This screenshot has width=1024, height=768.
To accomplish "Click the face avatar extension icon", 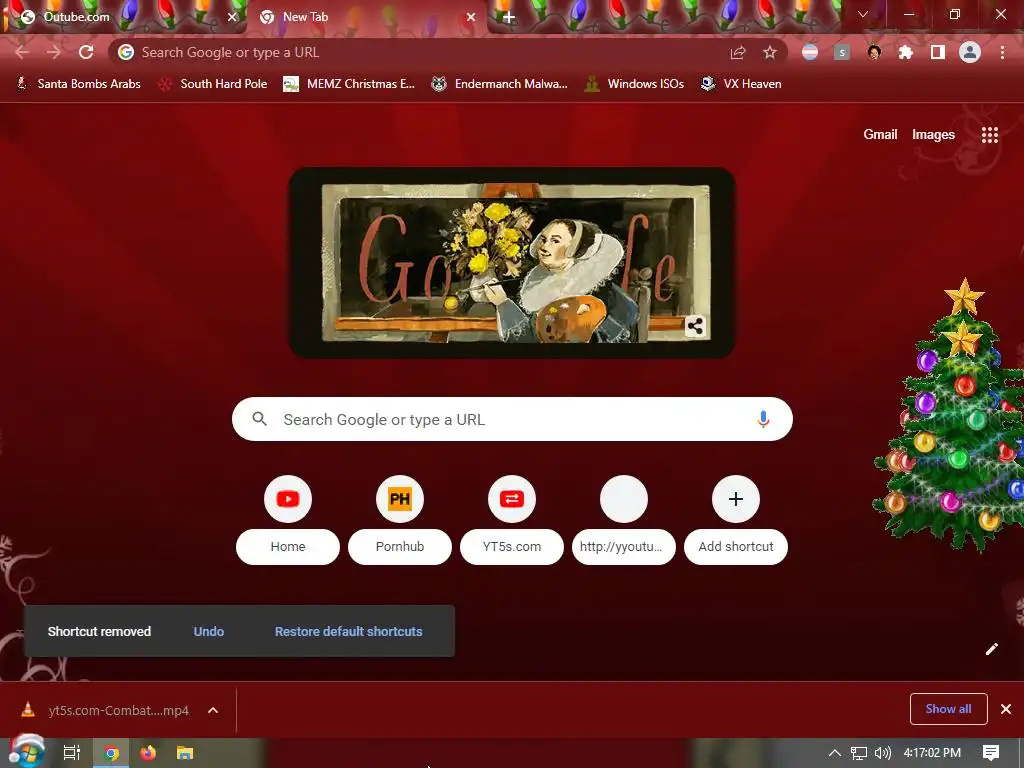I will 874,52.
